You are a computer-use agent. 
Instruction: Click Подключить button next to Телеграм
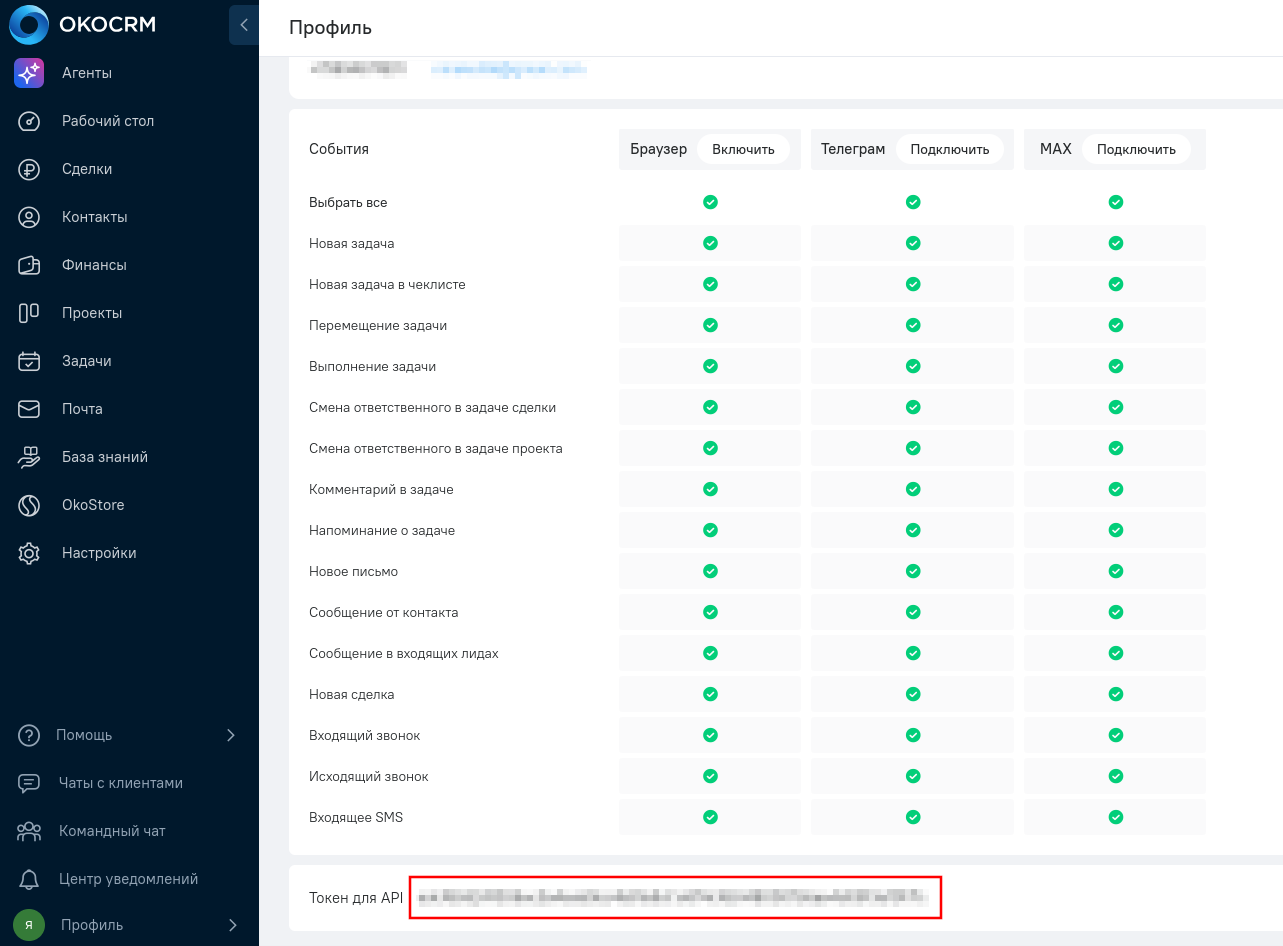[949, 149]
